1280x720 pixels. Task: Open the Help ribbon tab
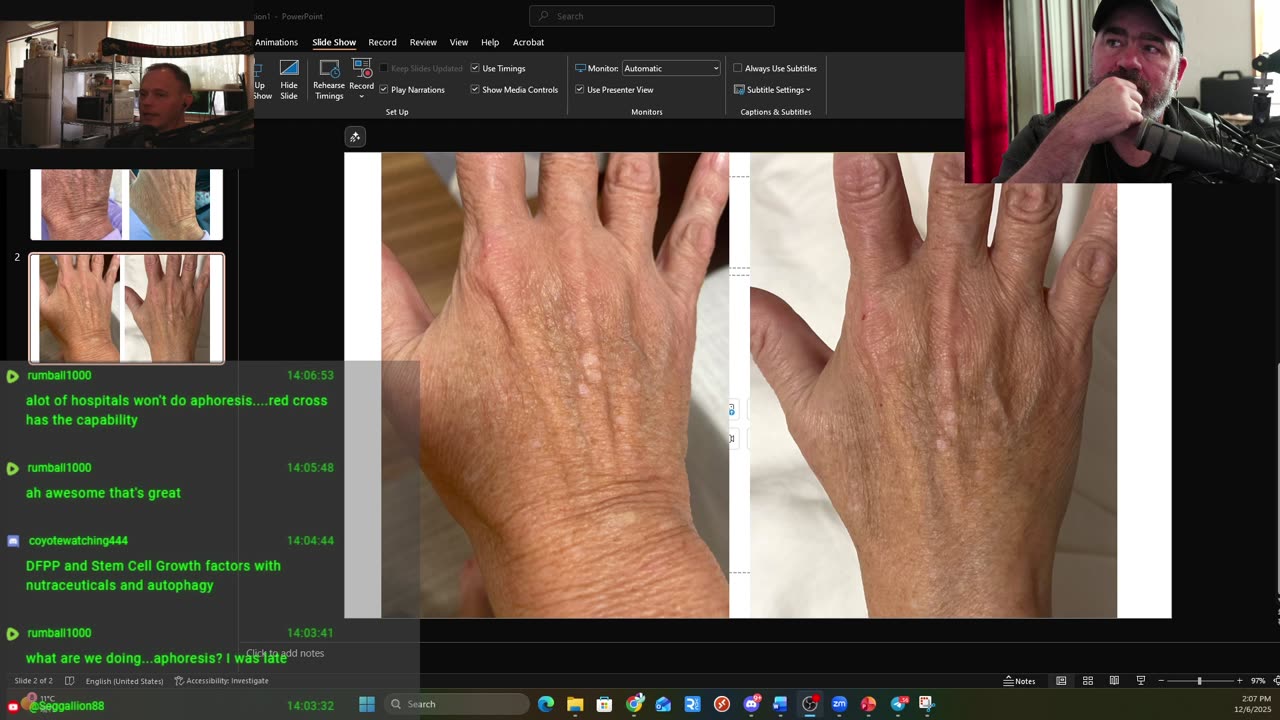(490, 42)
